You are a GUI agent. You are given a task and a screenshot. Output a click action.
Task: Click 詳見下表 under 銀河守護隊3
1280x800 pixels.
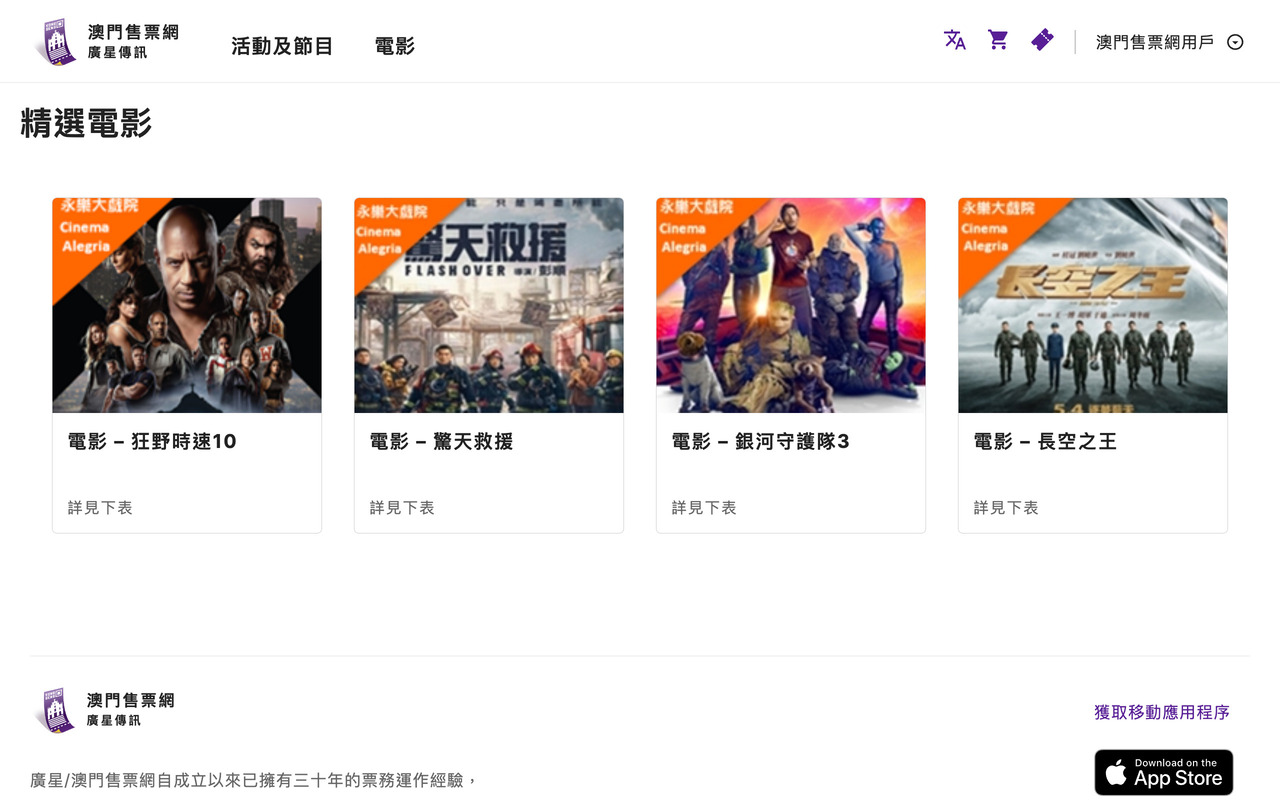tap(704, 508)
